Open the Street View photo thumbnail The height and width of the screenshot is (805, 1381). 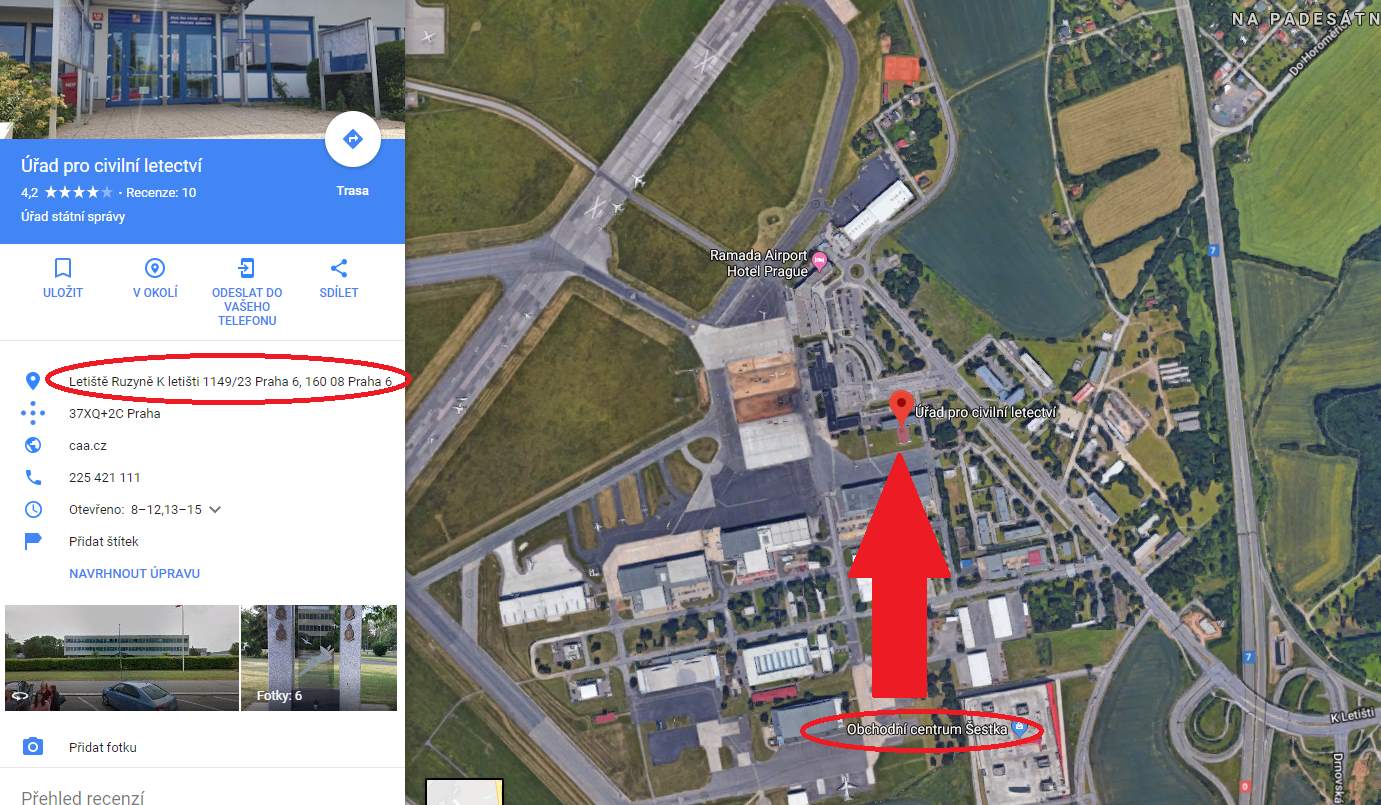coord(122,658)
